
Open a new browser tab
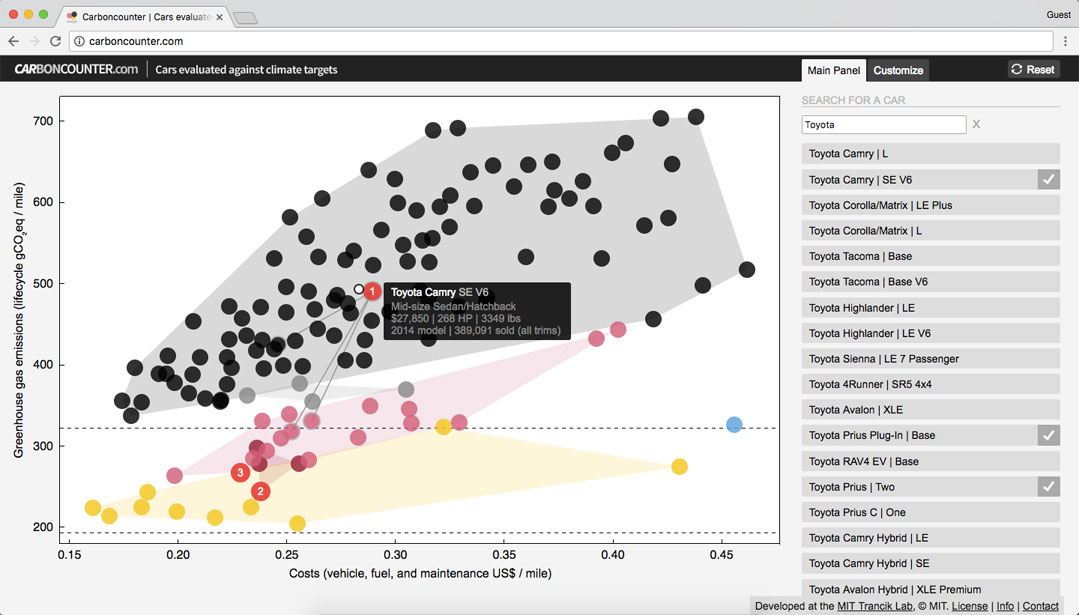click(245, 18)
